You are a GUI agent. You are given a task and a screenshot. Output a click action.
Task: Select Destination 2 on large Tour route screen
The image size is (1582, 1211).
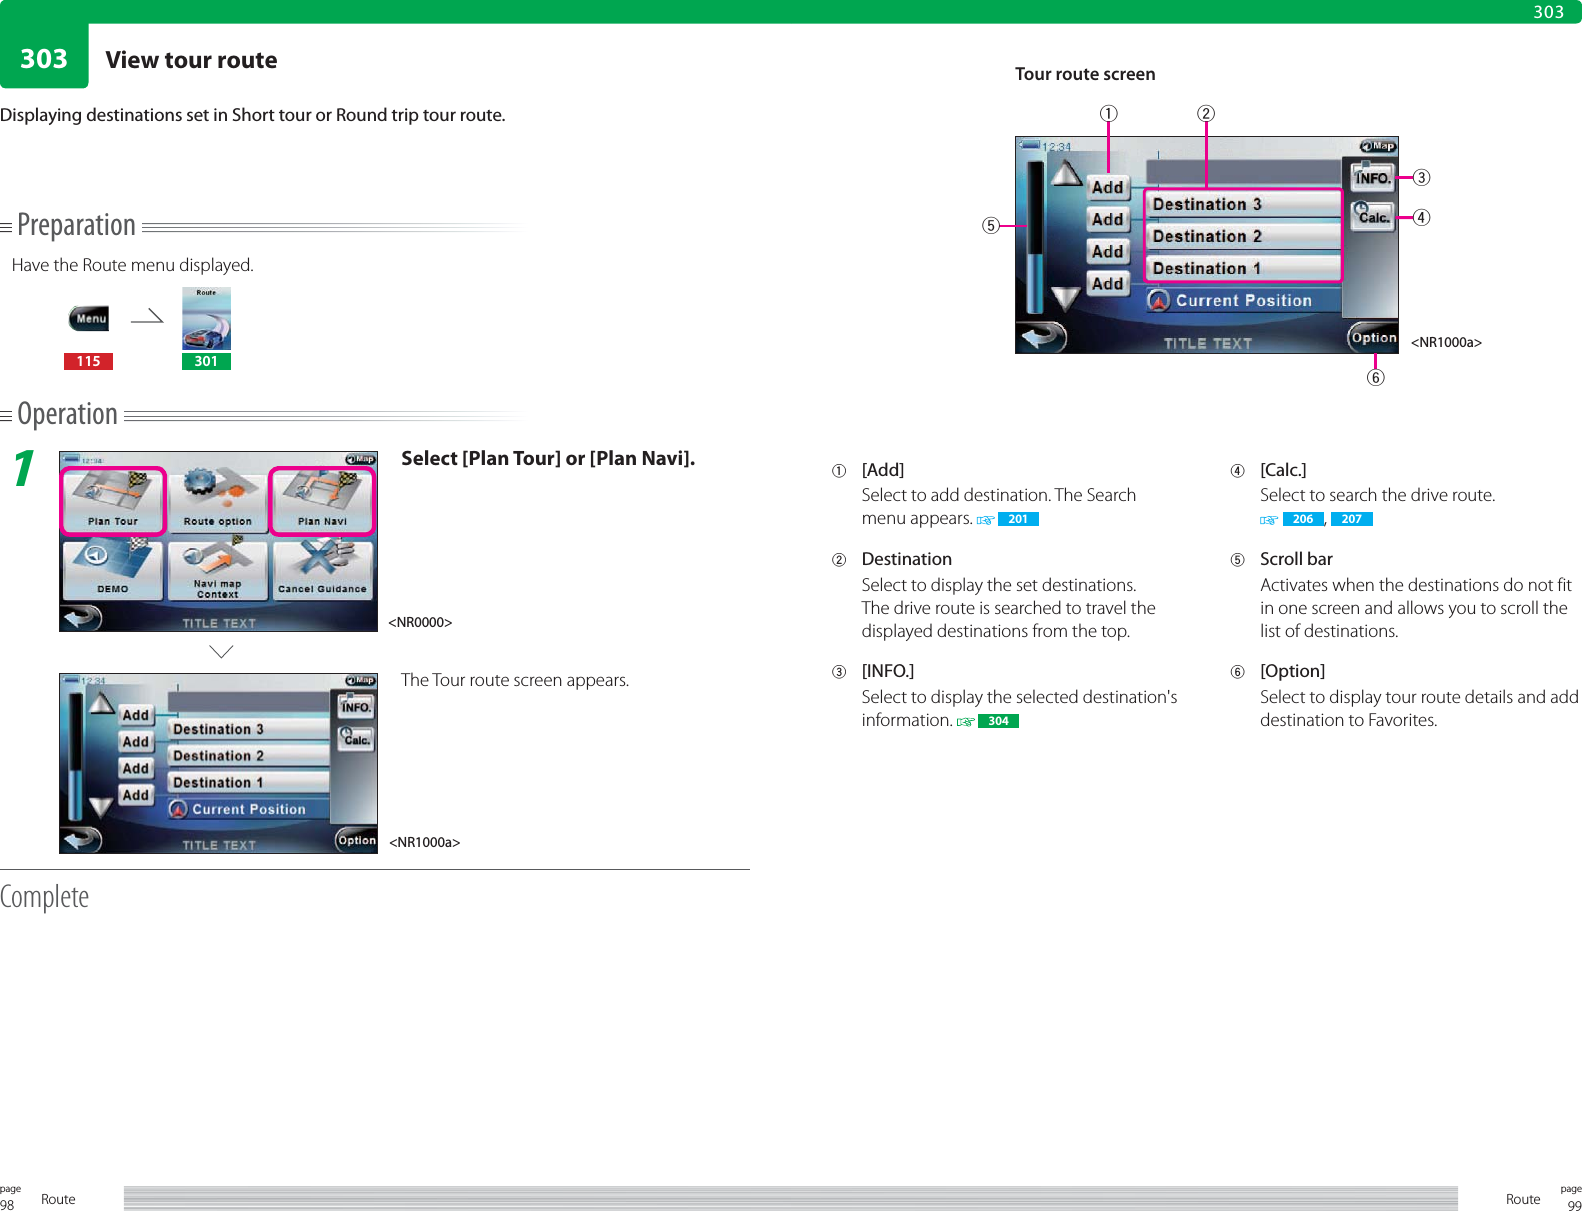click(1243, 236)
